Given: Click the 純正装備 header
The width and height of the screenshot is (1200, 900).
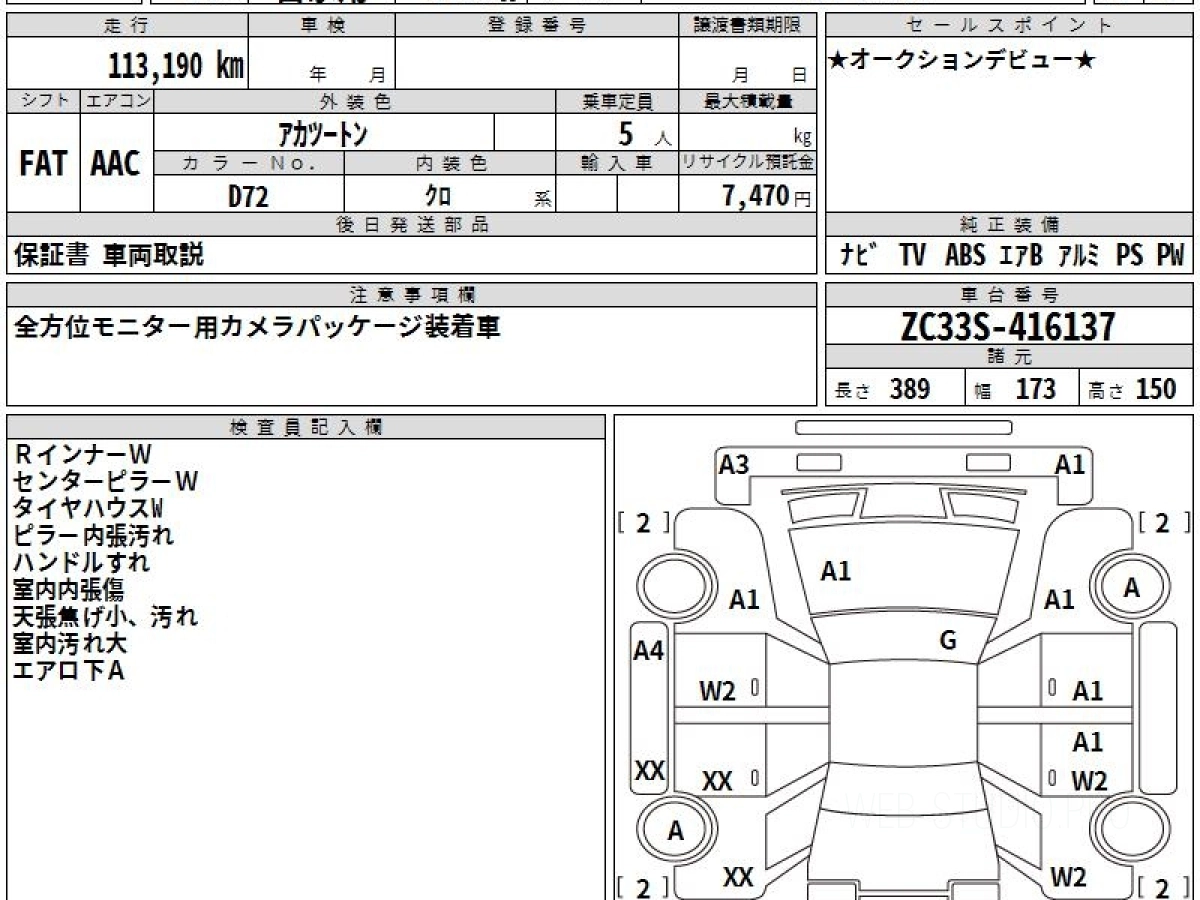Looking at the screenshot, I should click(1009, 225).
